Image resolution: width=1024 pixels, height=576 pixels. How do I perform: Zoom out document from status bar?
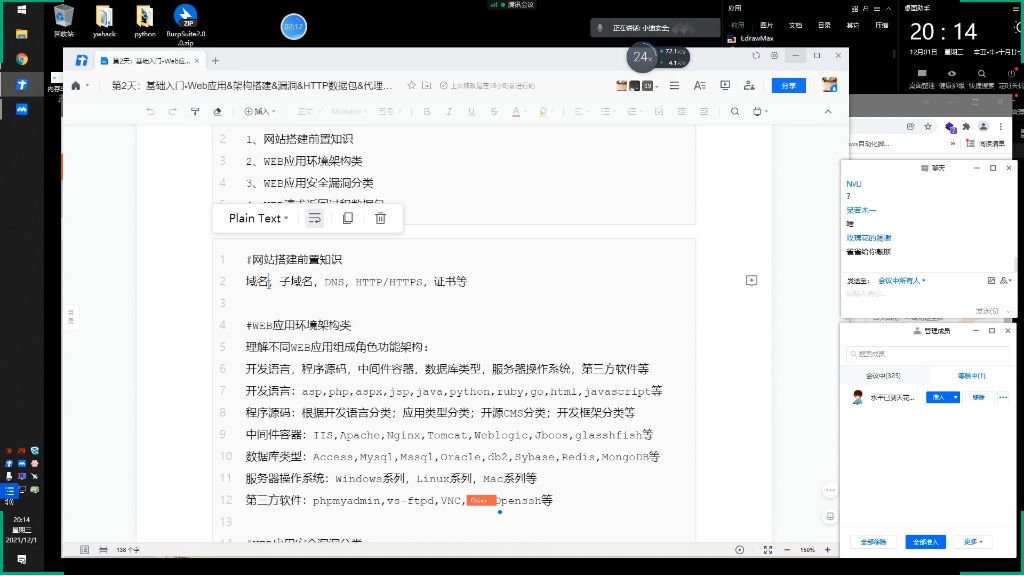[787, 550]
